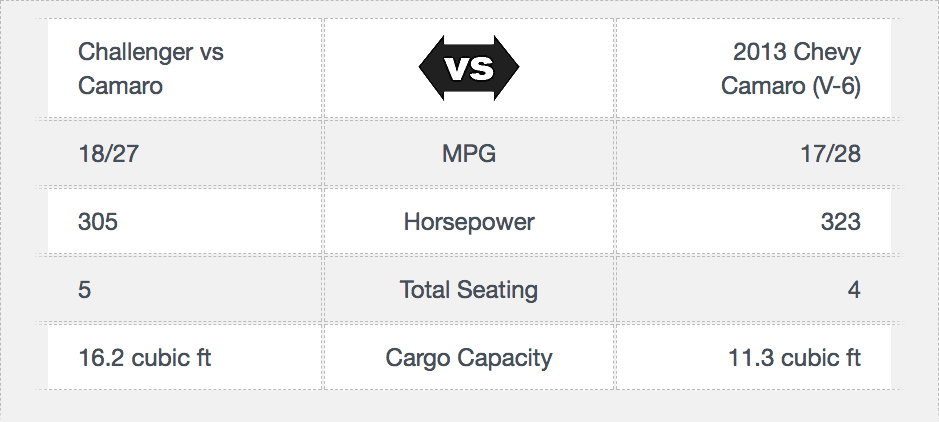Click '2013 Chevy' text in right header
939x422 pixels.
click(x=797, y=52)
